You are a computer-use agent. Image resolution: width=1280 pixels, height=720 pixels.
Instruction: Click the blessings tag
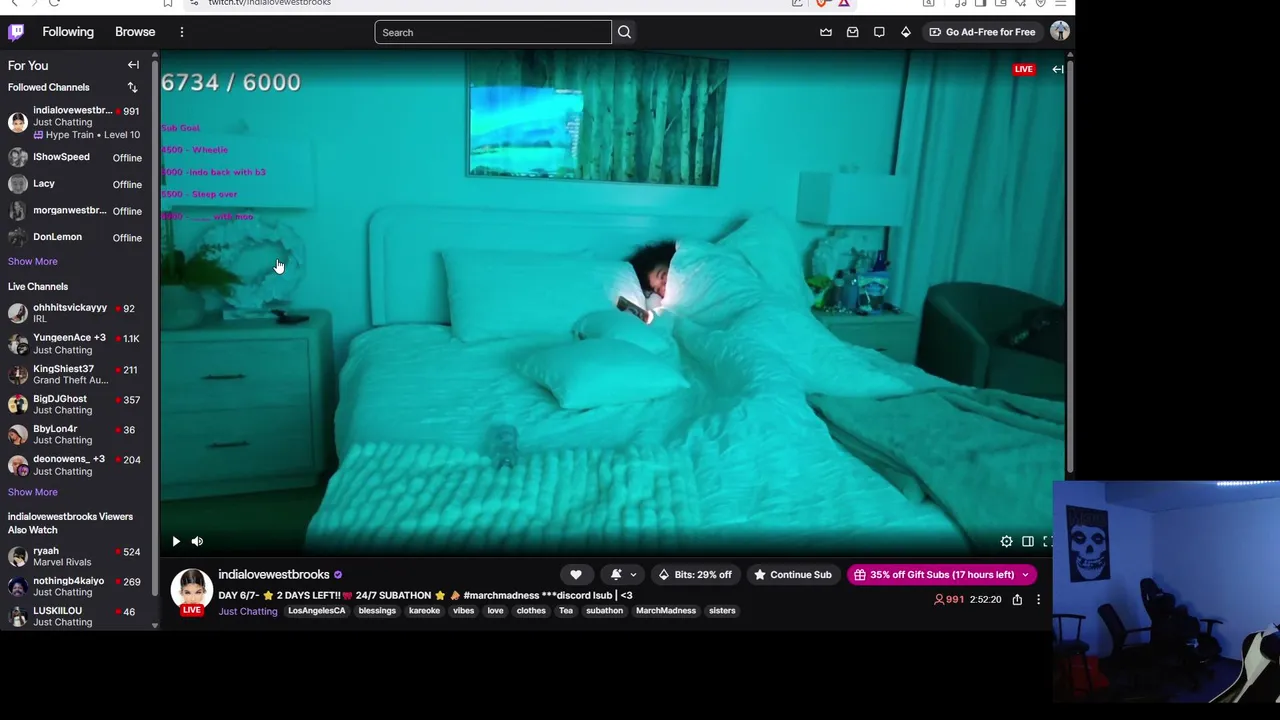click(377, 610)
